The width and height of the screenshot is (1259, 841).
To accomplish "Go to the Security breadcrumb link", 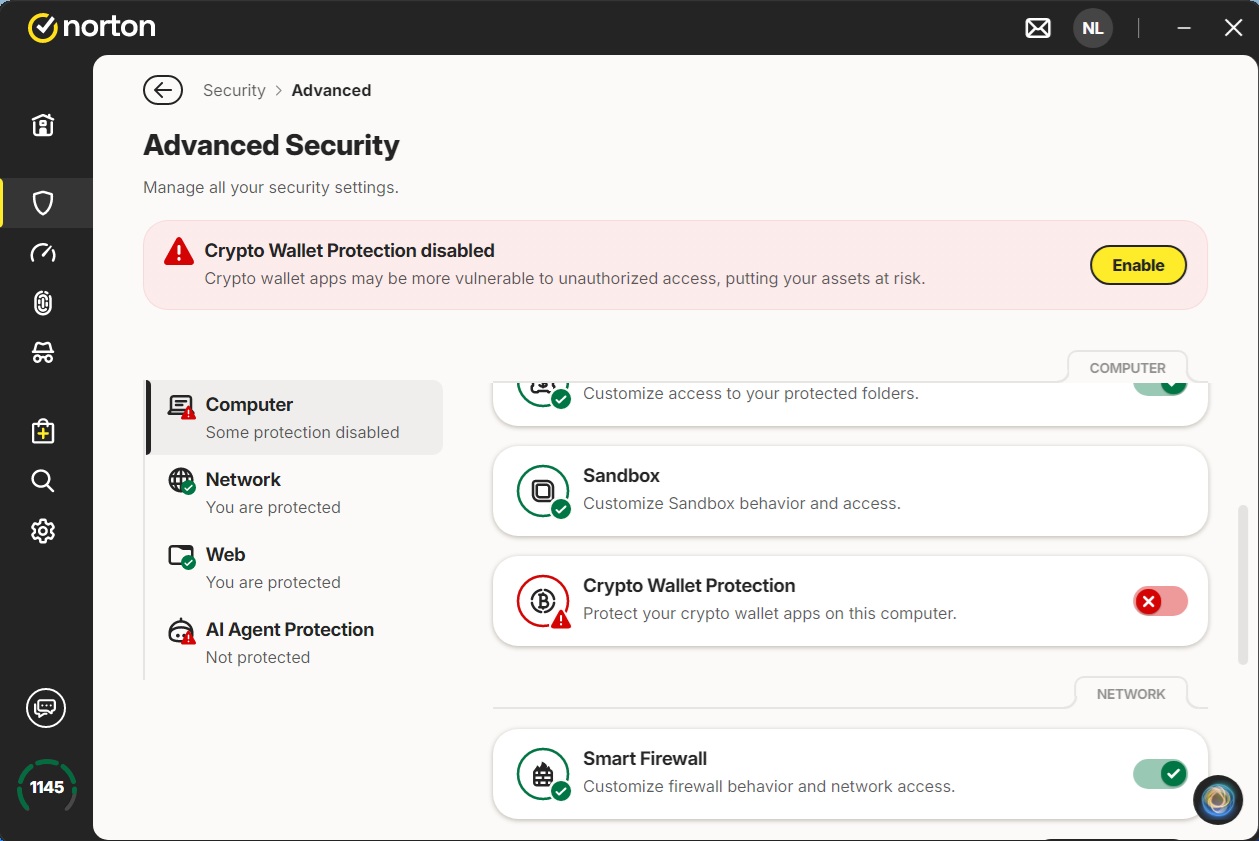I will pyautogui.click(x=234, y=90).
